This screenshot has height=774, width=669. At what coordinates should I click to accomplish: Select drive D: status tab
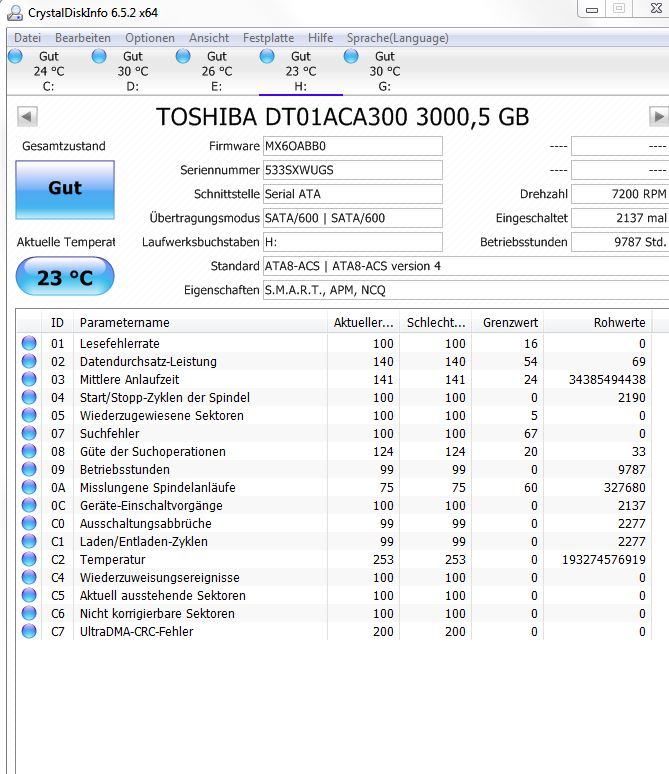click(132, 71)
